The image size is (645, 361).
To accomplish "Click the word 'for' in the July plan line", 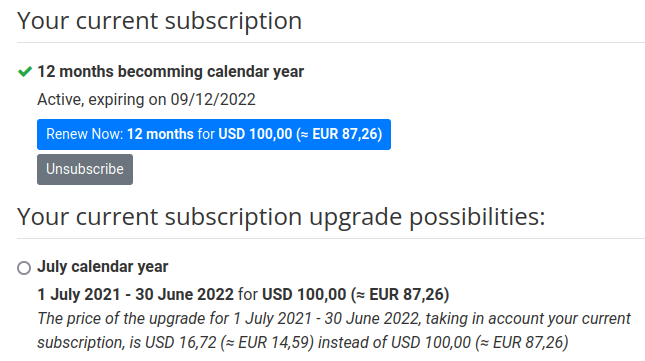I will tap(248, 294).
